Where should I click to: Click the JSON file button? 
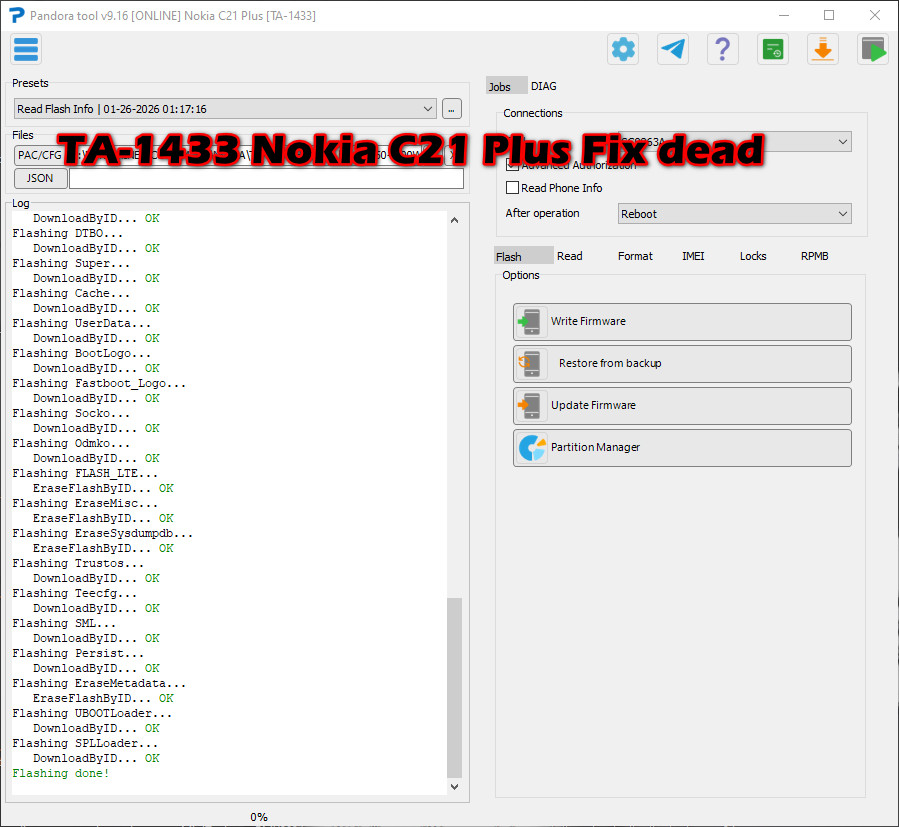(x=40, y=178)
